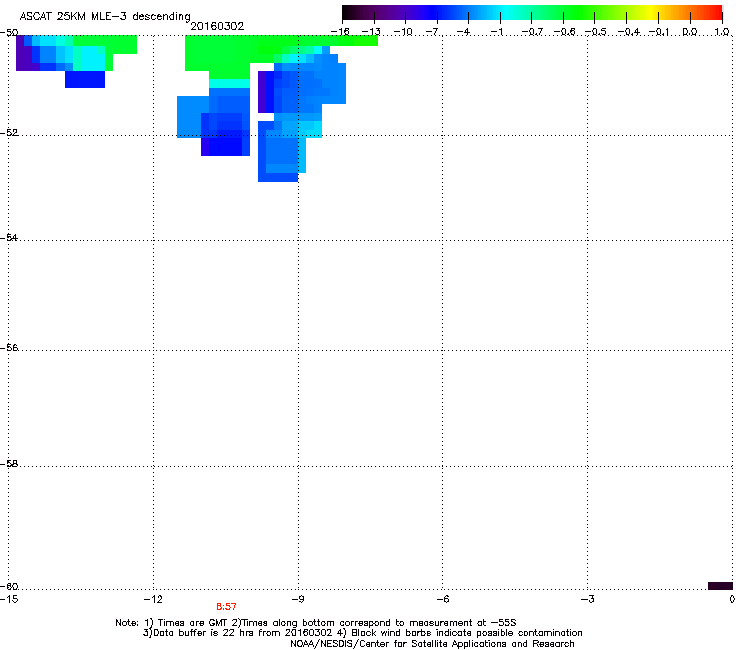740x650 pixels.
Task: Click the colorbar label -0.1
Action: tap(659, 32)
